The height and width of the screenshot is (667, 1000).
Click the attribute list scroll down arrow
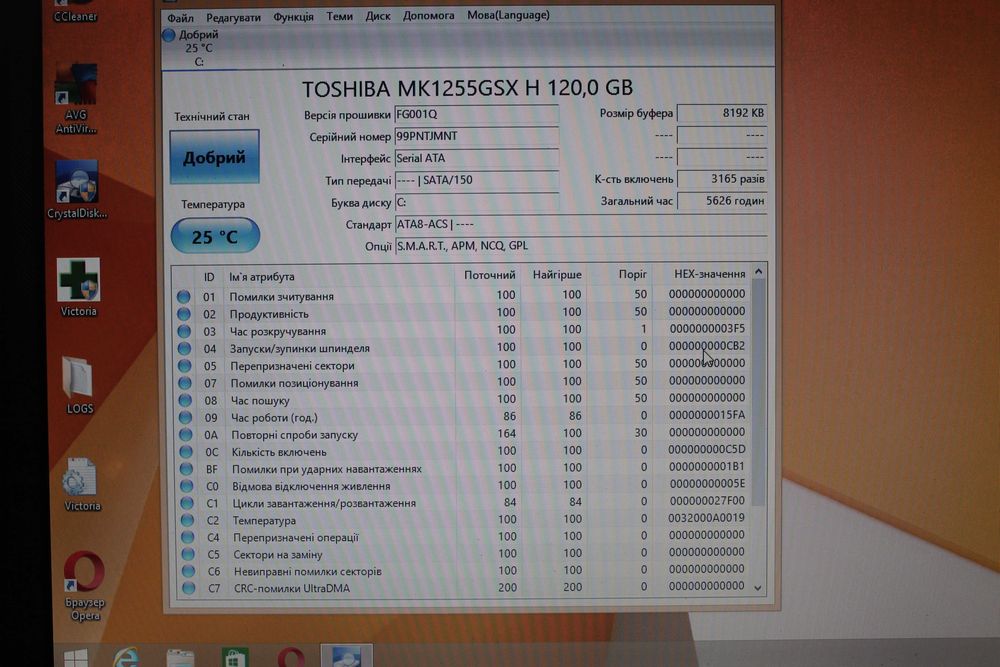click(758, 588)
